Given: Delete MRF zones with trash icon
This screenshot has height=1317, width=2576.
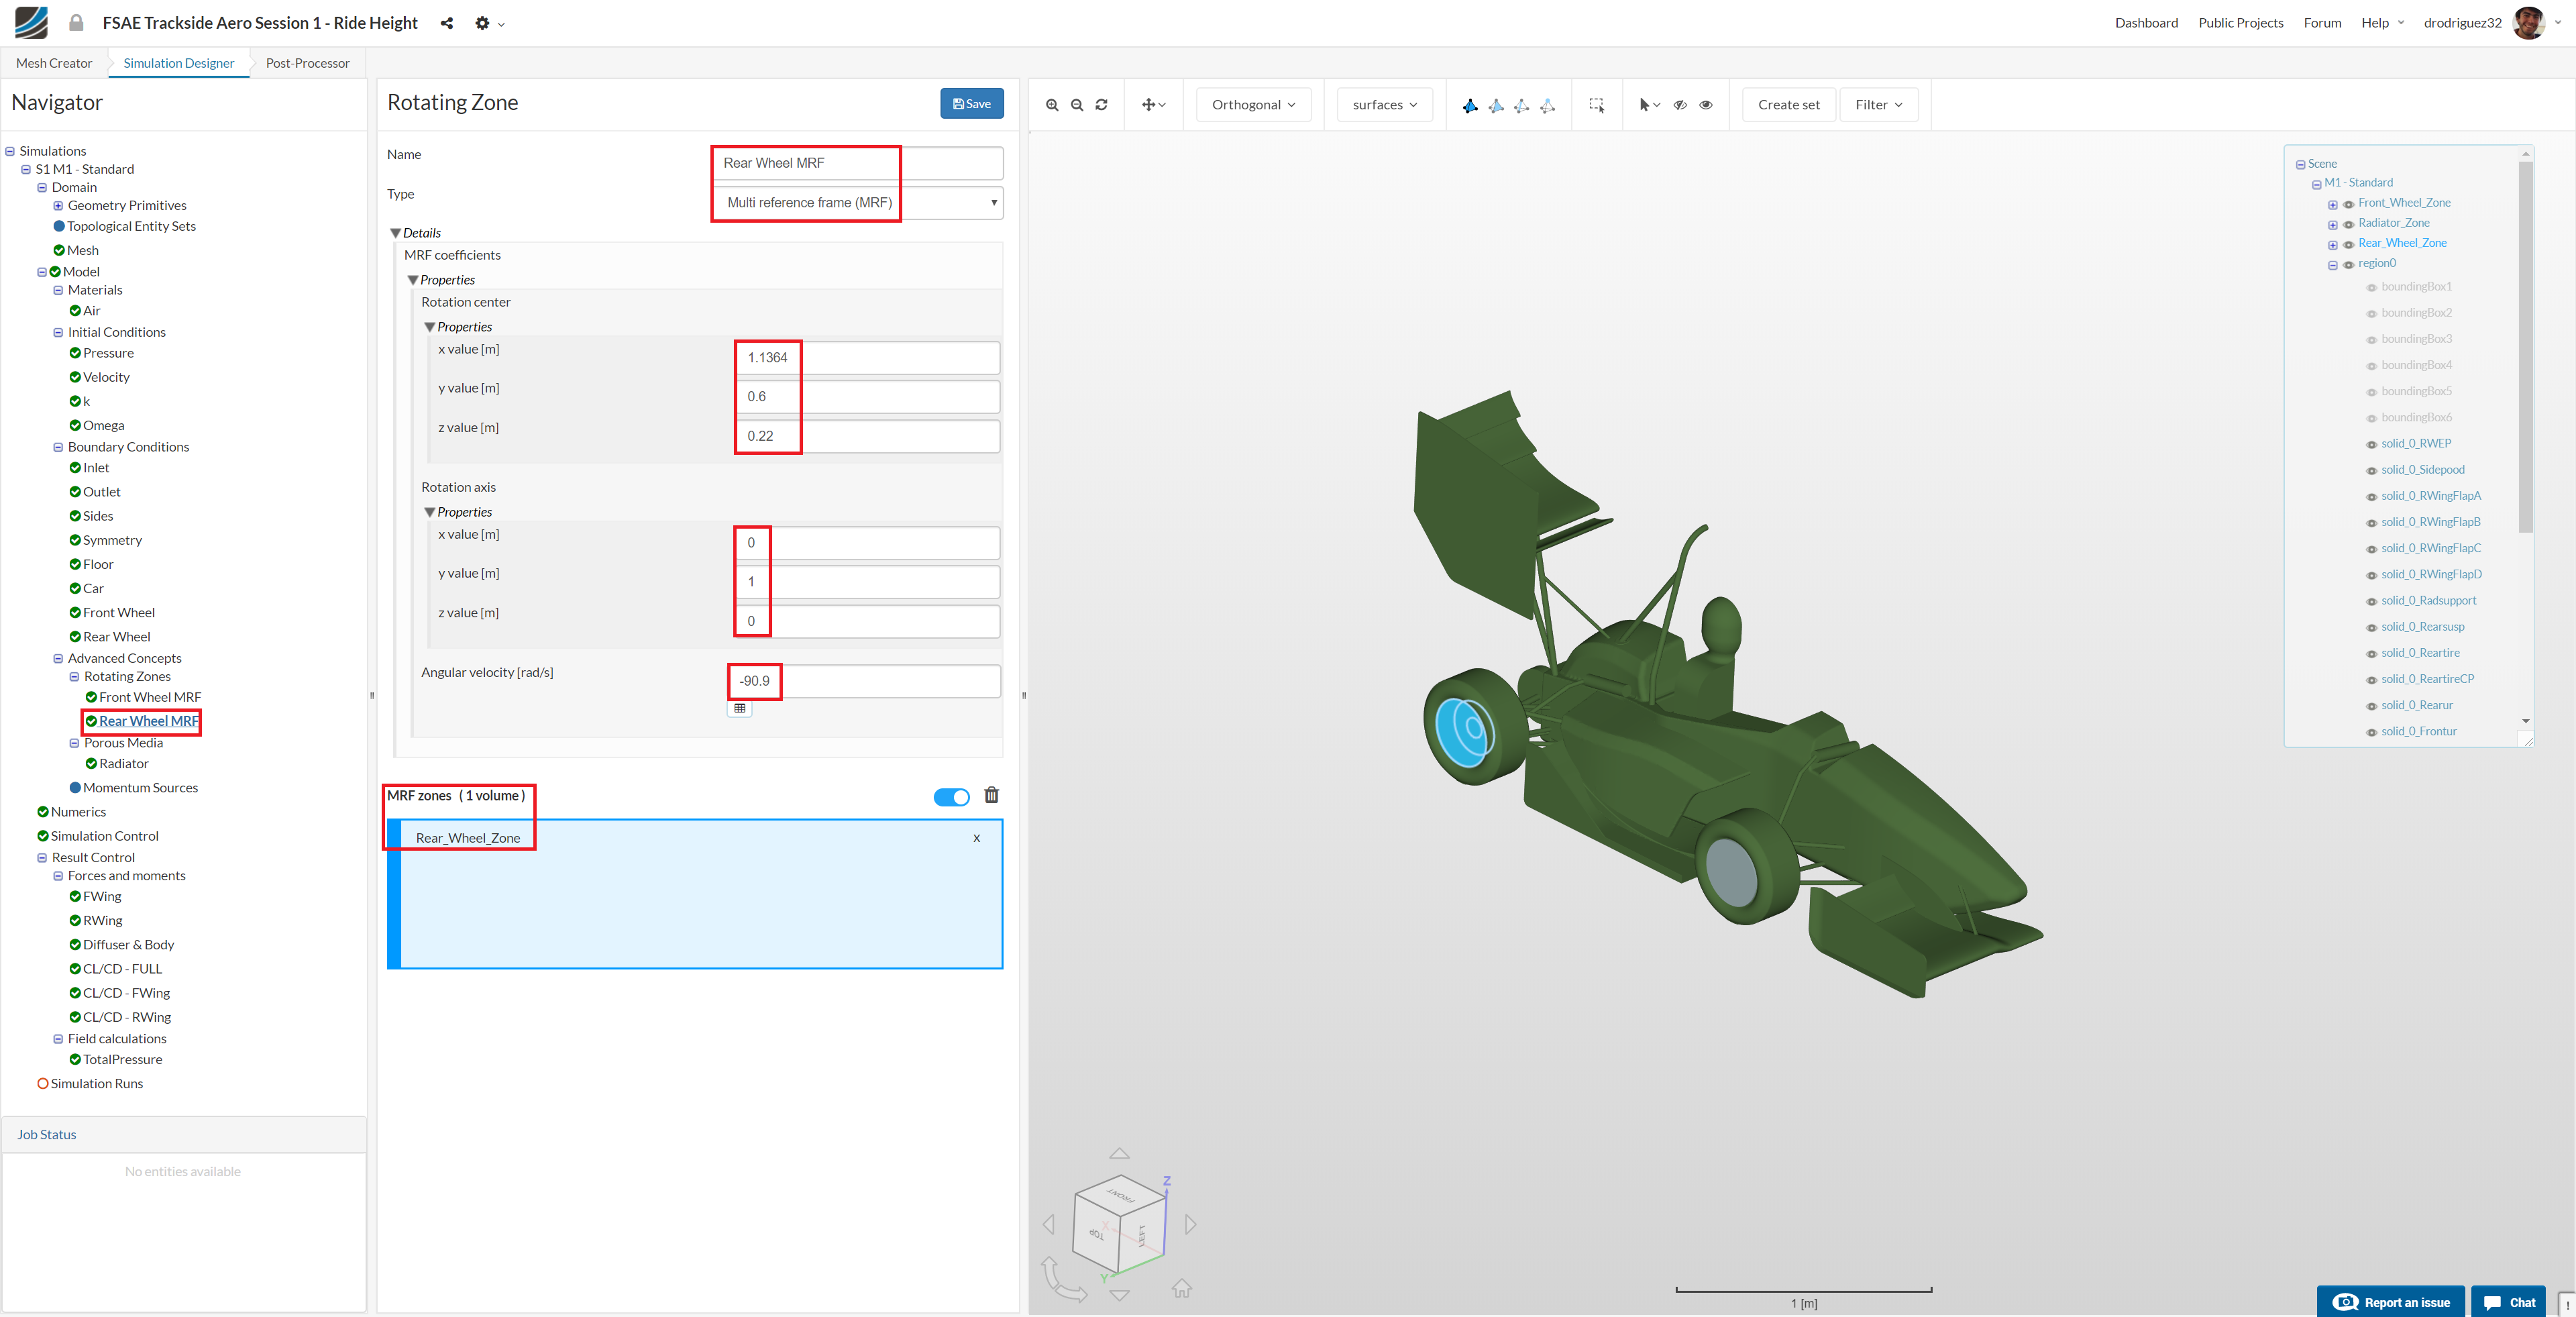Looking at the screenshot, I should click(x=991, y=795).
